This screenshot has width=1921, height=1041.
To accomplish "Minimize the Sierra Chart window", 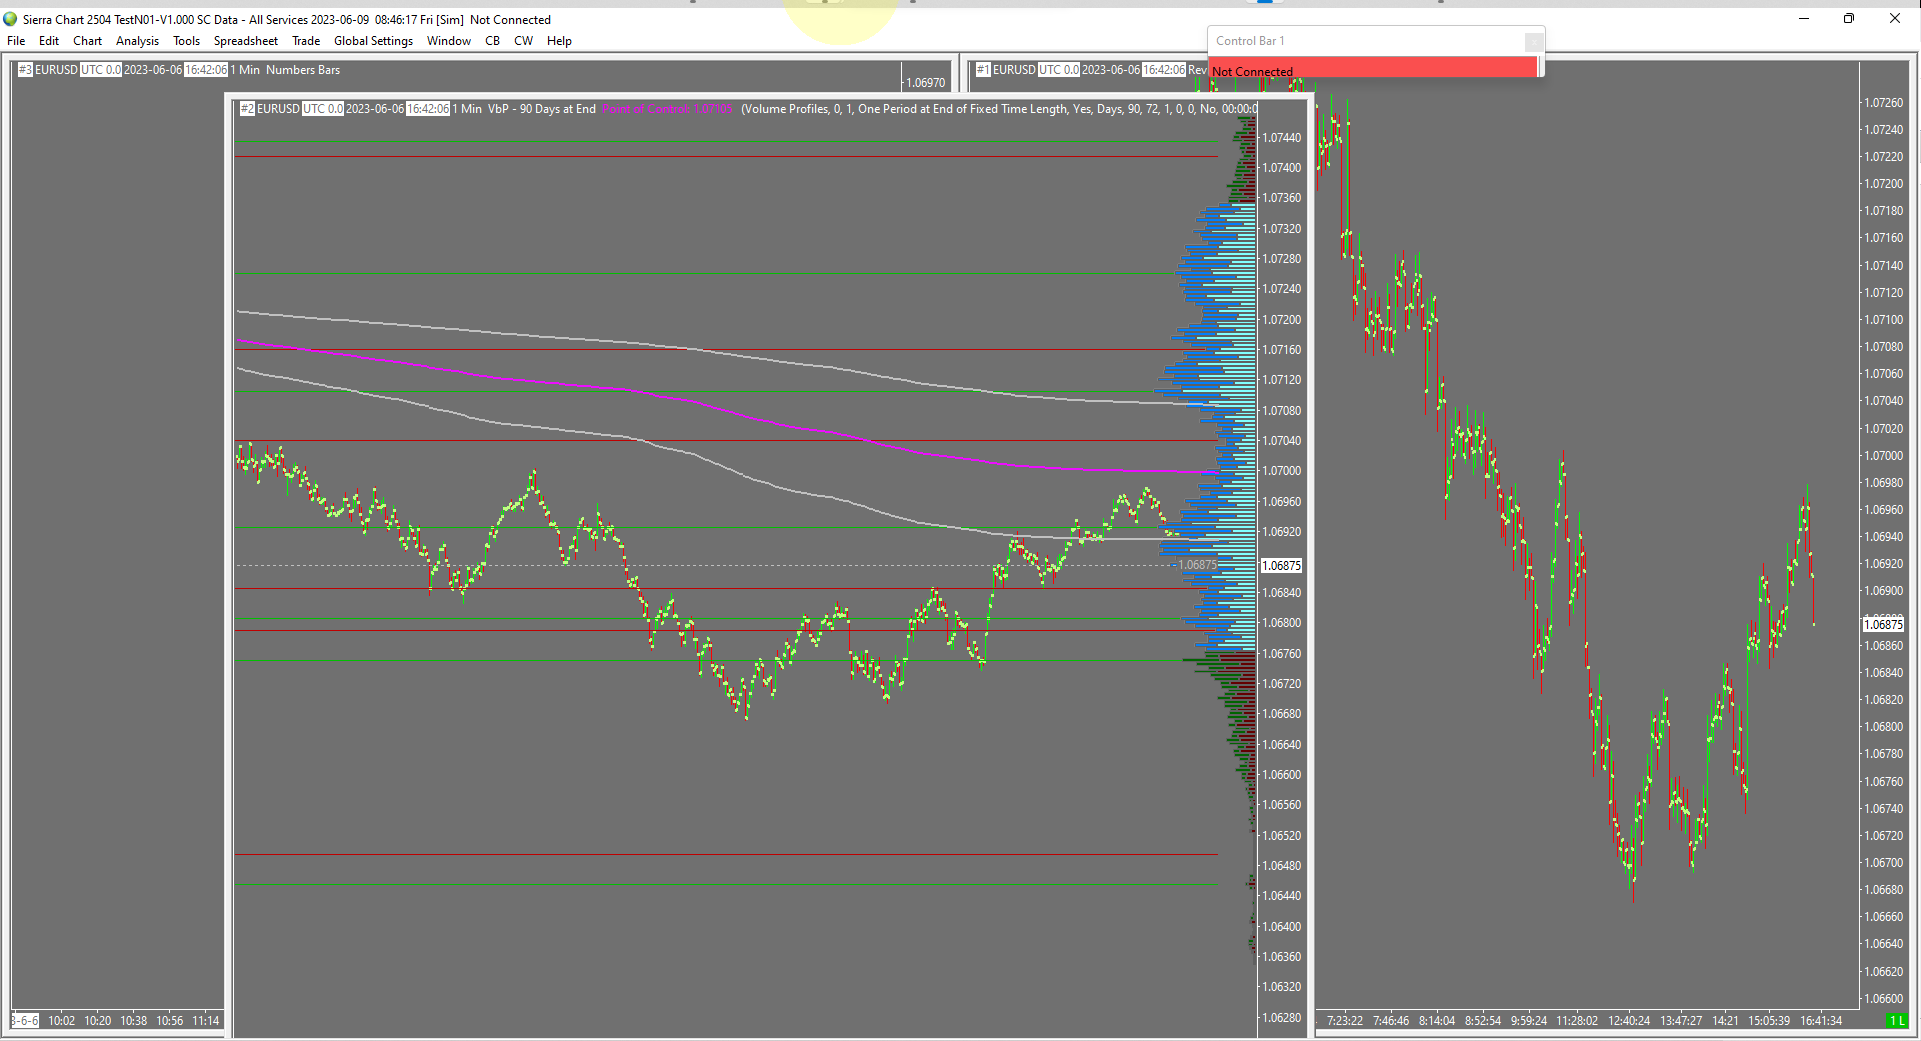I will click(1804, 18).
